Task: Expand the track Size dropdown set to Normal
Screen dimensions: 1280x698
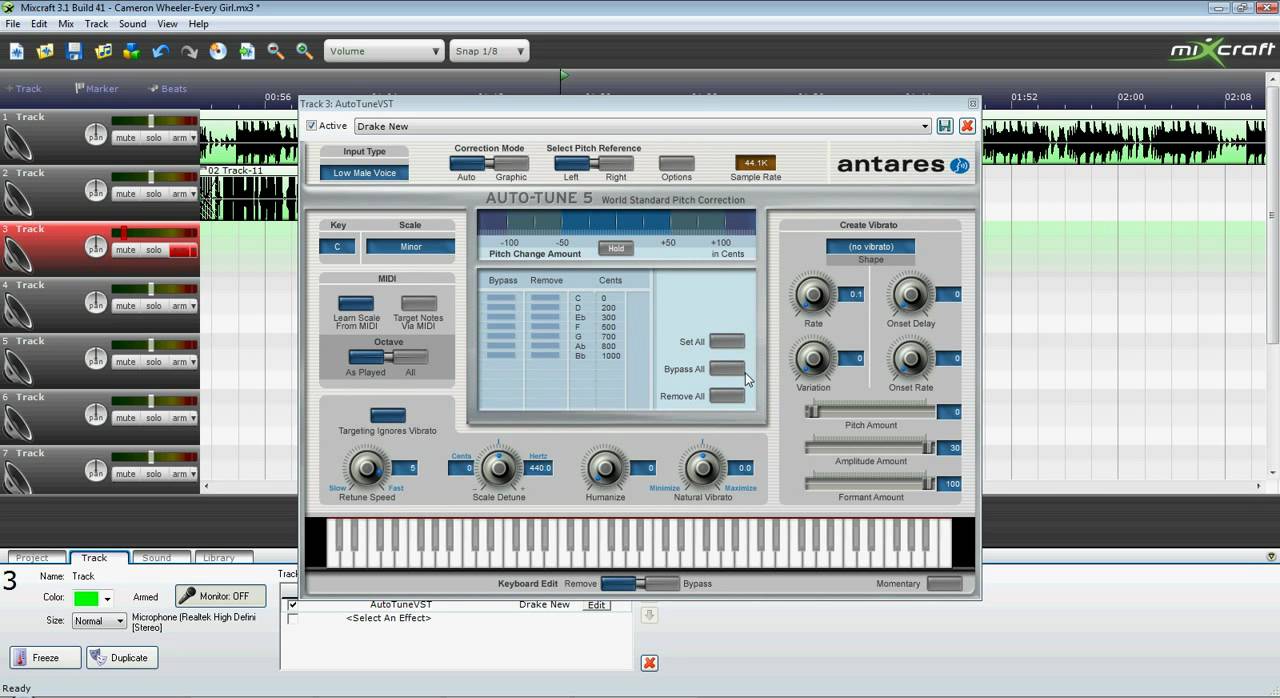Action: 99,621
